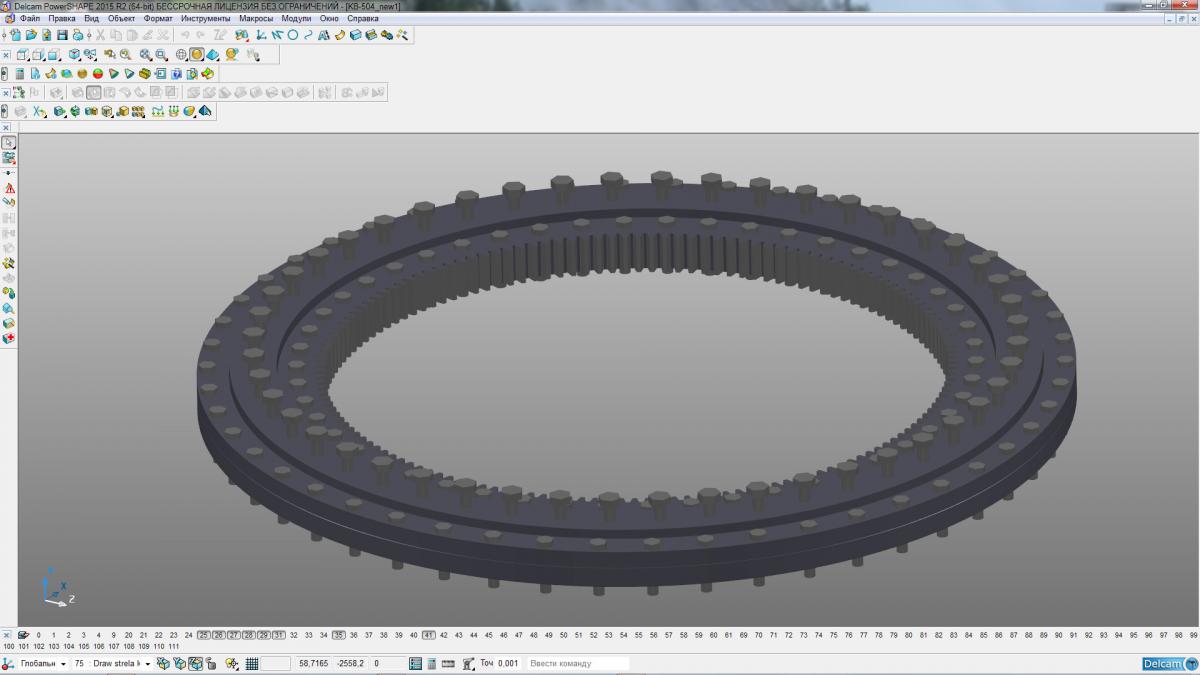Toggle level 31 visibility
The height and width of the screenshot is (675, 1200).
[x=278, y=635]
